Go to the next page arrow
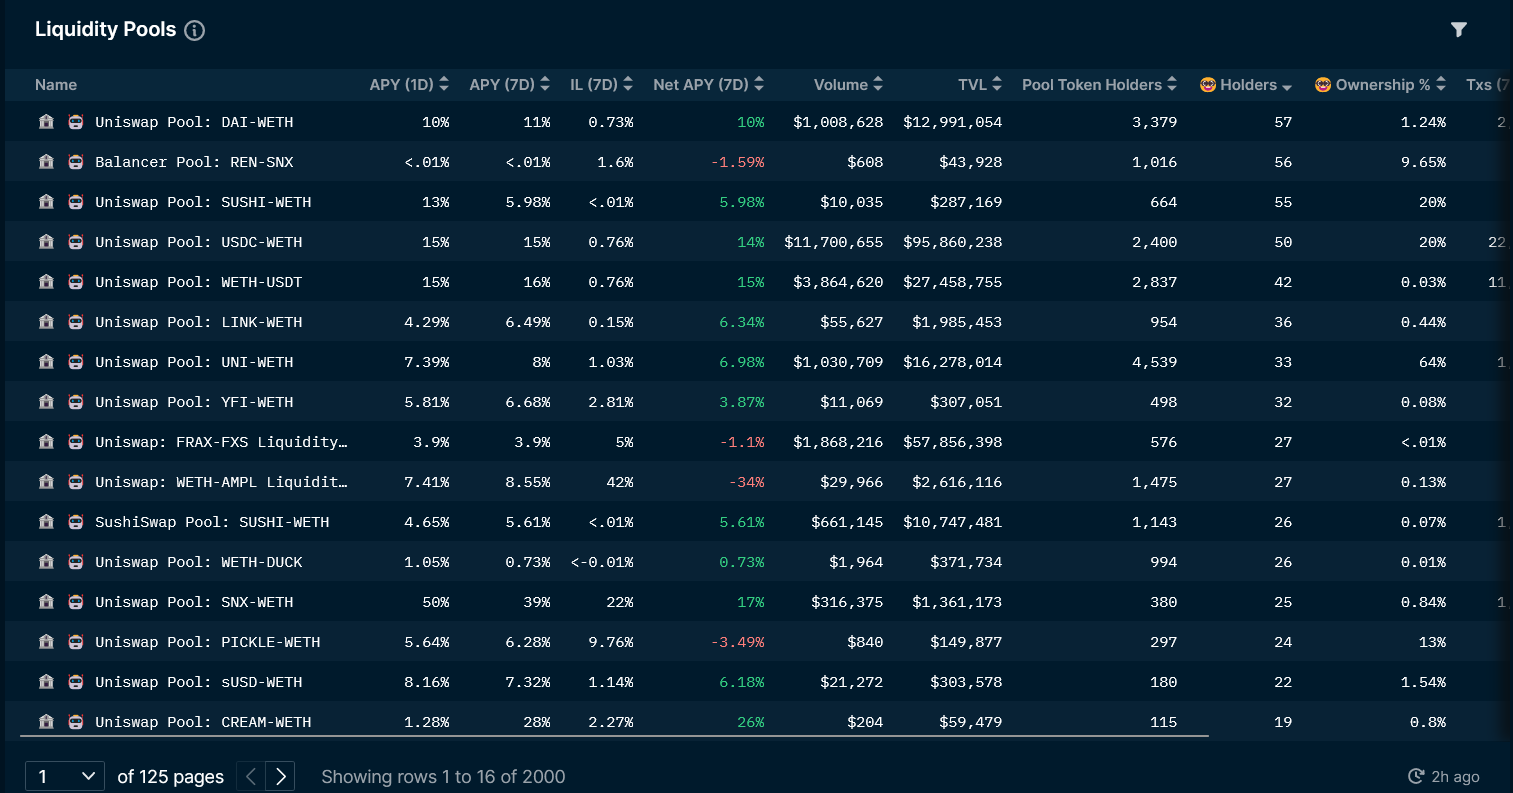Image resolution: width=1513 pixels, height=793 pixels. click(281, 776)
